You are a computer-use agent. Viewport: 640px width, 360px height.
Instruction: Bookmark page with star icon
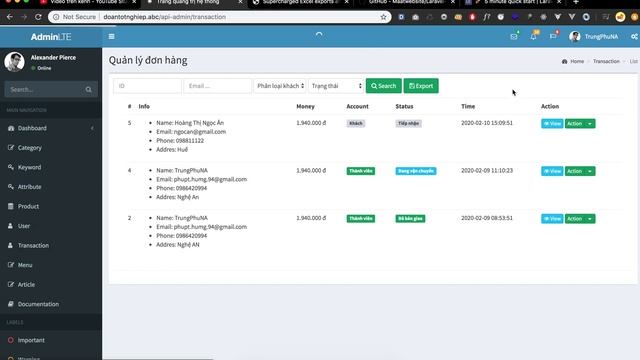pyautogui.click(x=383, y=17)
